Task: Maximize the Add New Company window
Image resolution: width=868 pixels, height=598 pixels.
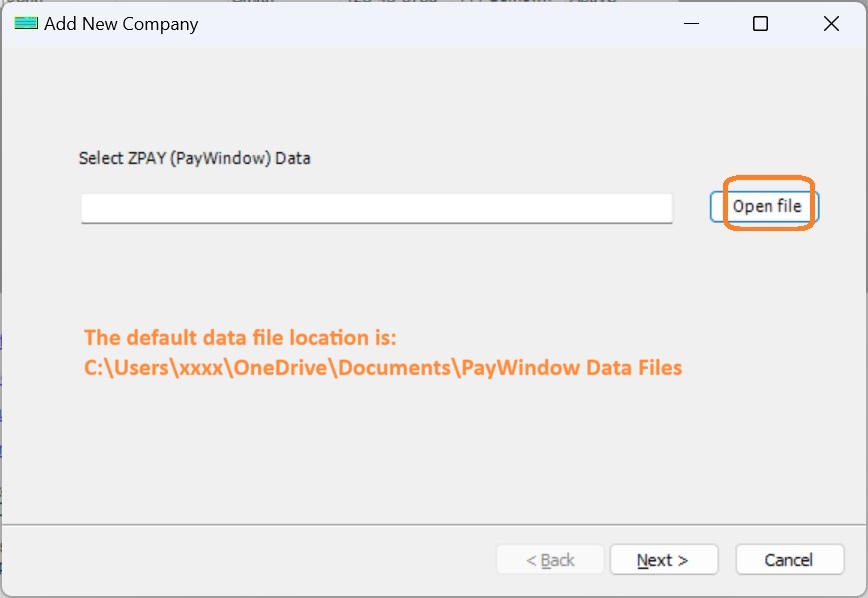Action: coord(760,23)
